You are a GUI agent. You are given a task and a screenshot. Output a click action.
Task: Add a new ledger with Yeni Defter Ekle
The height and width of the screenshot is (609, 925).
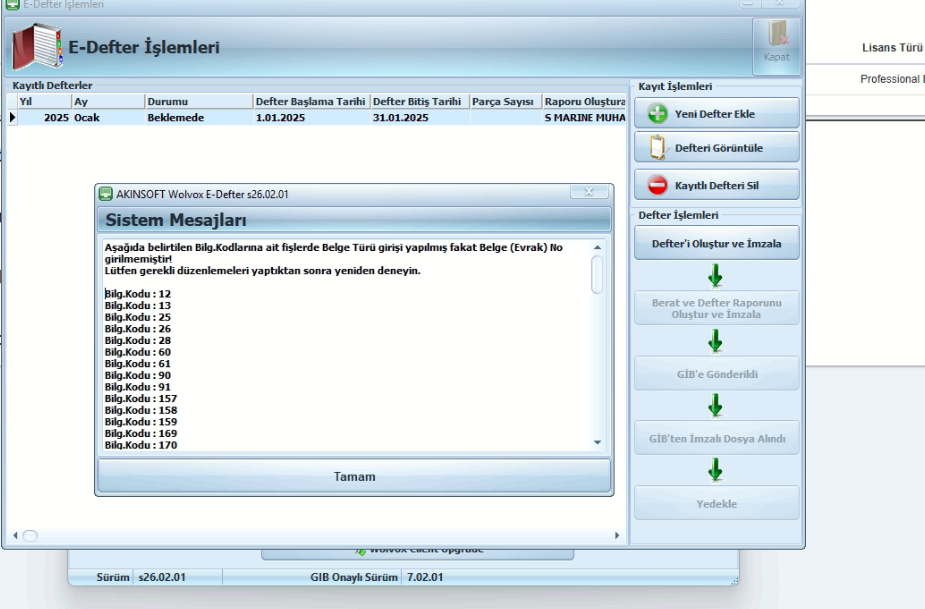click(717, 113)
